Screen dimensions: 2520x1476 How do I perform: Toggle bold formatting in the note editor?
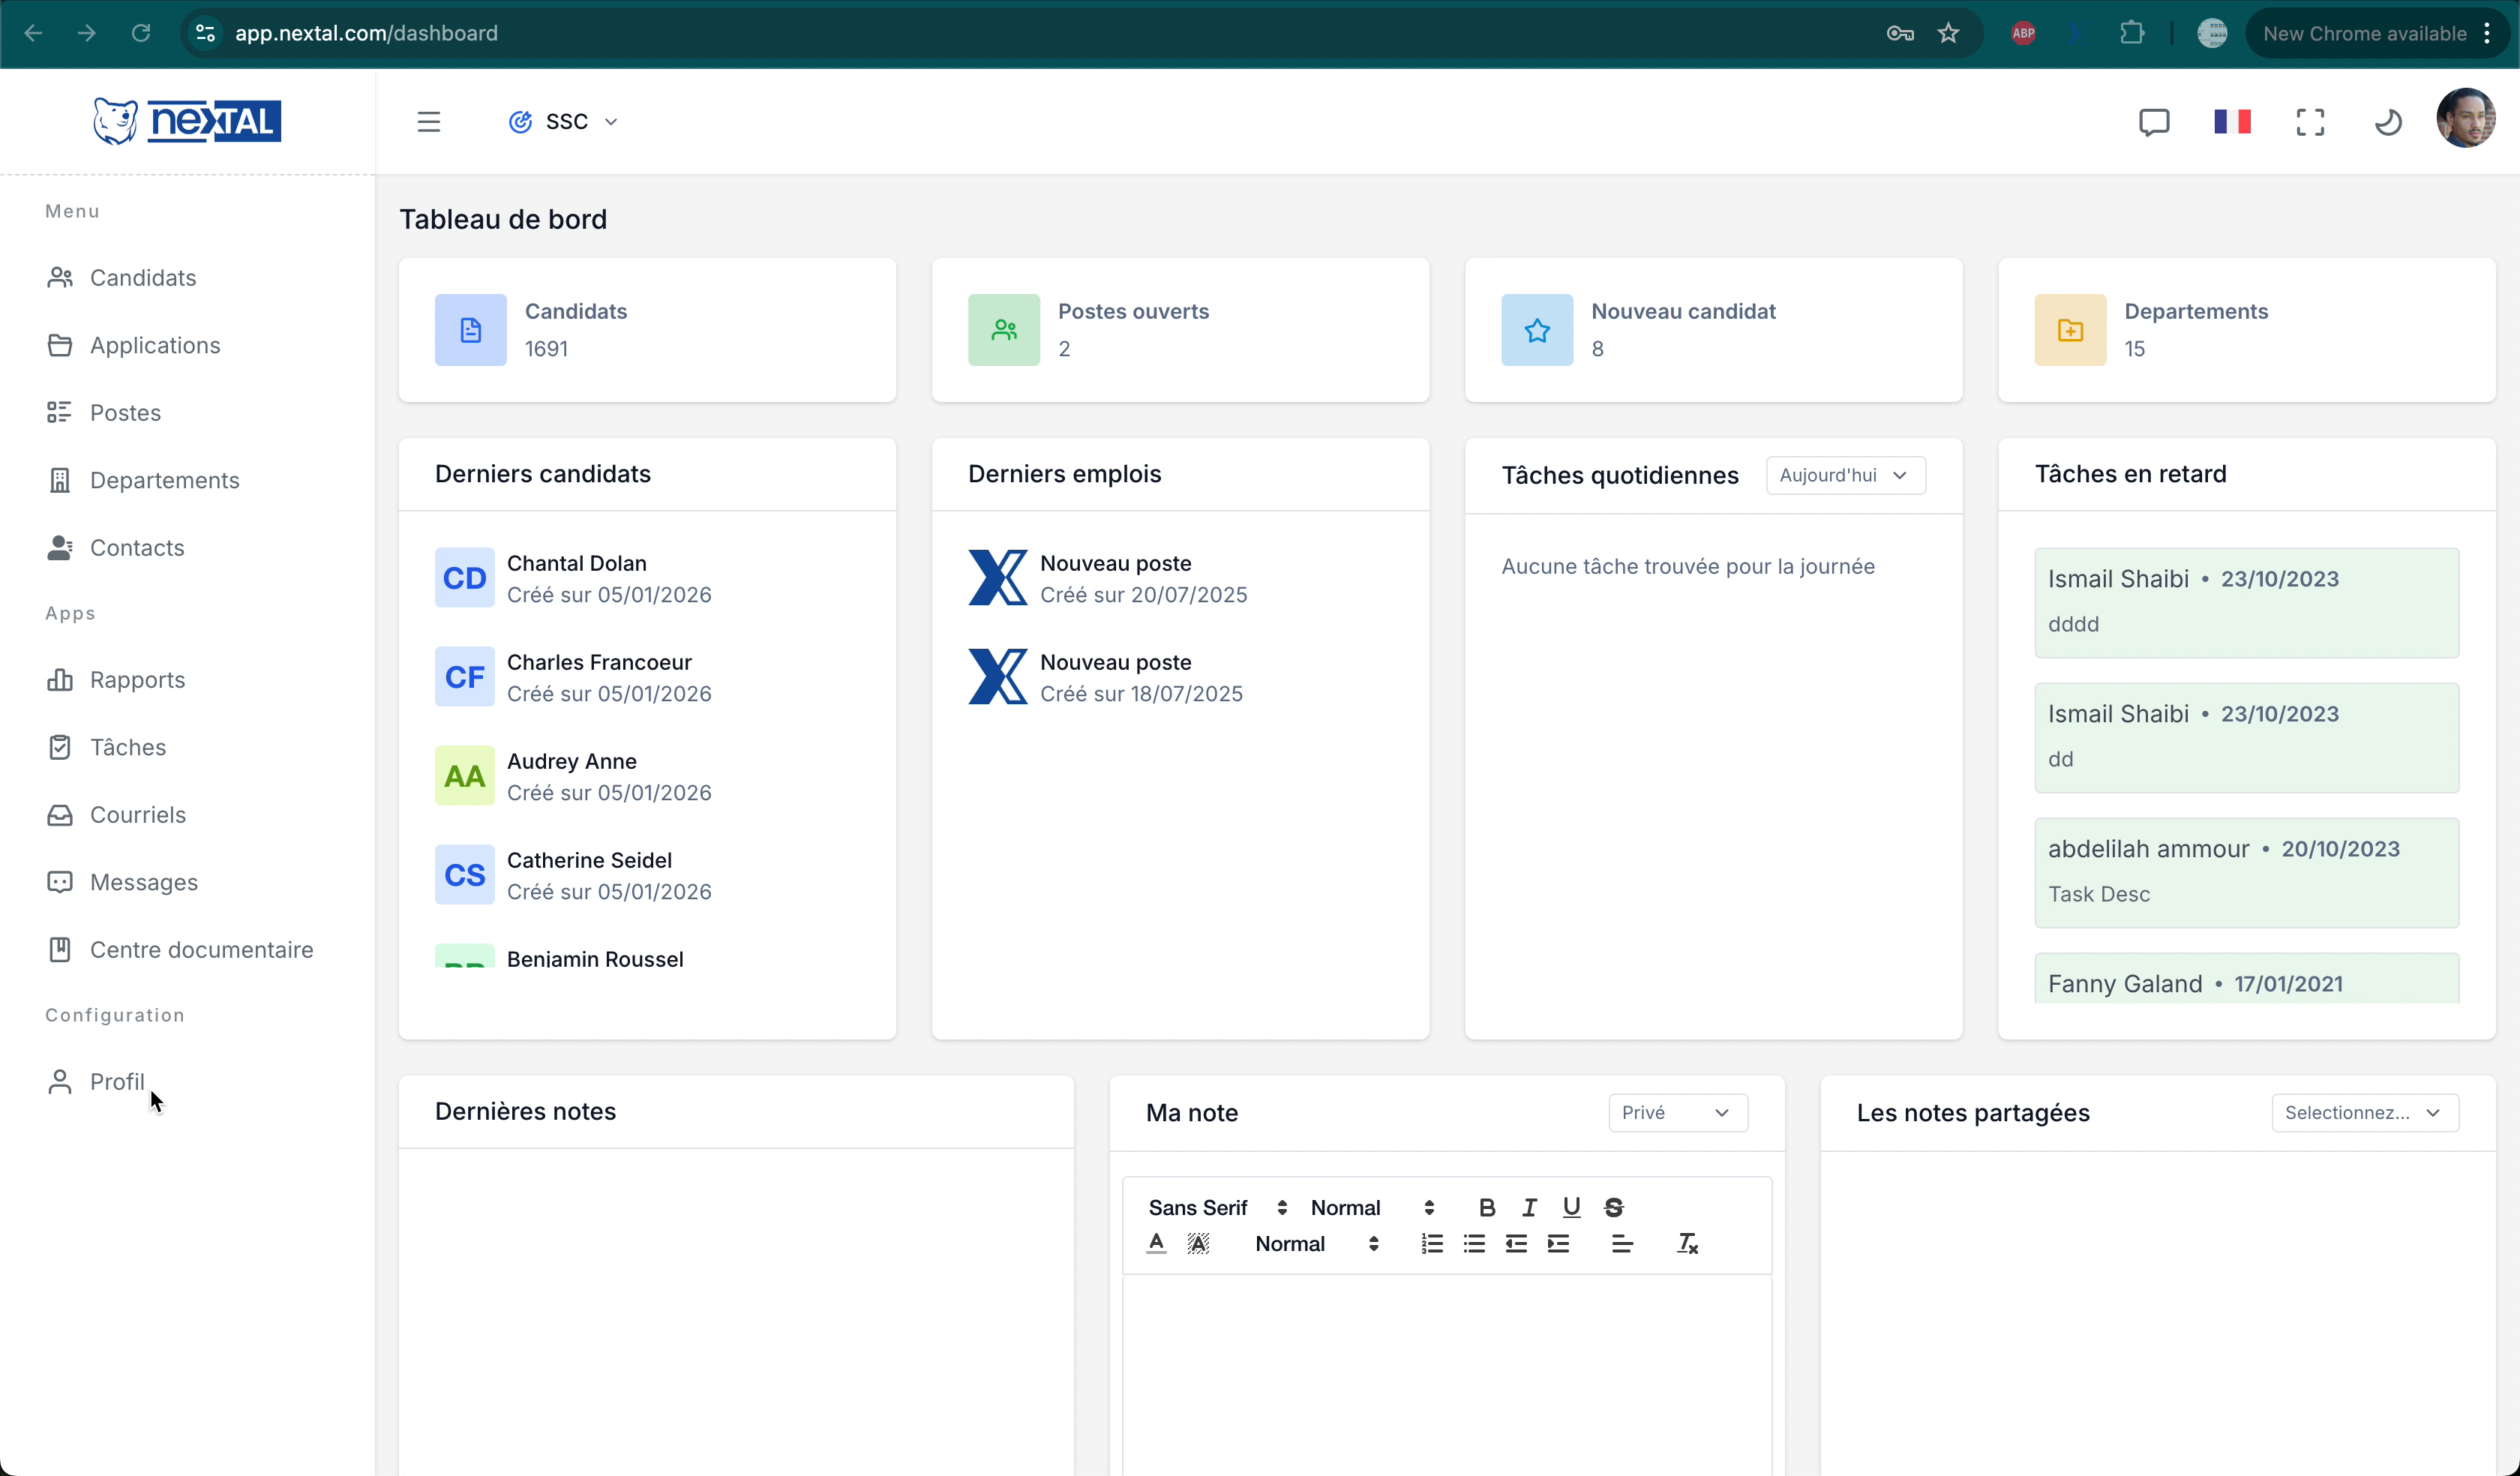point(1486,1207)
